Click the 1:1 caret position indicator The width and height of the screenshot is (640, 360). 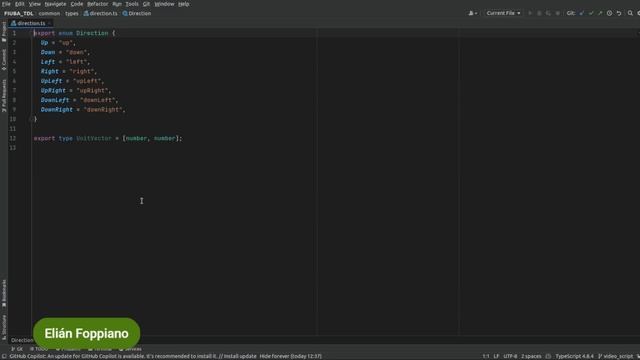coord(486,356)
